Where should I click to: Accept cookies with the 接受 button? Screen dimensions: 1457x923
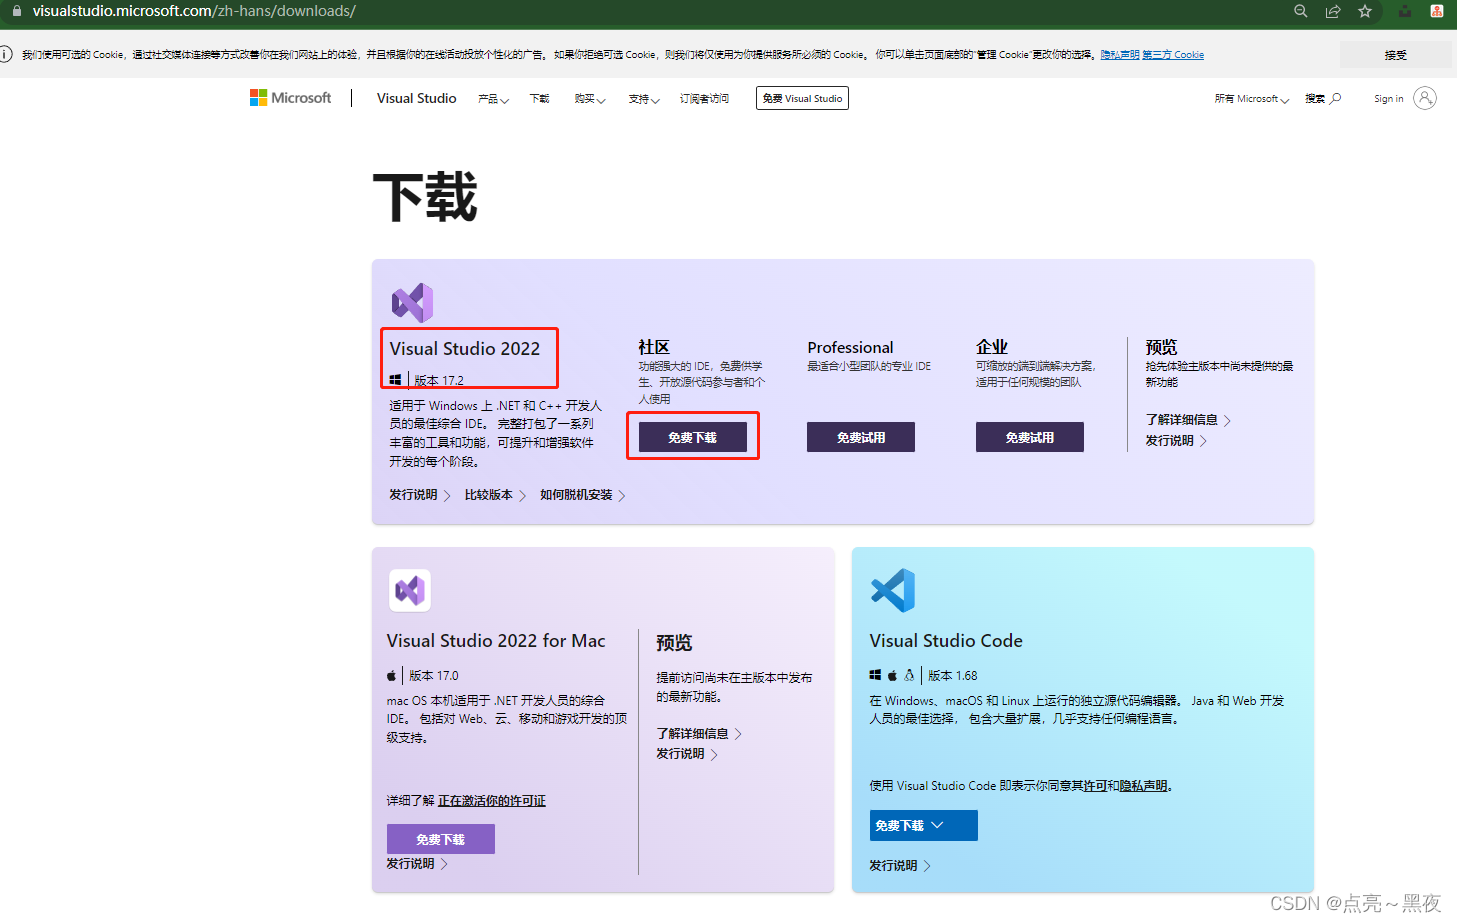1396,54
